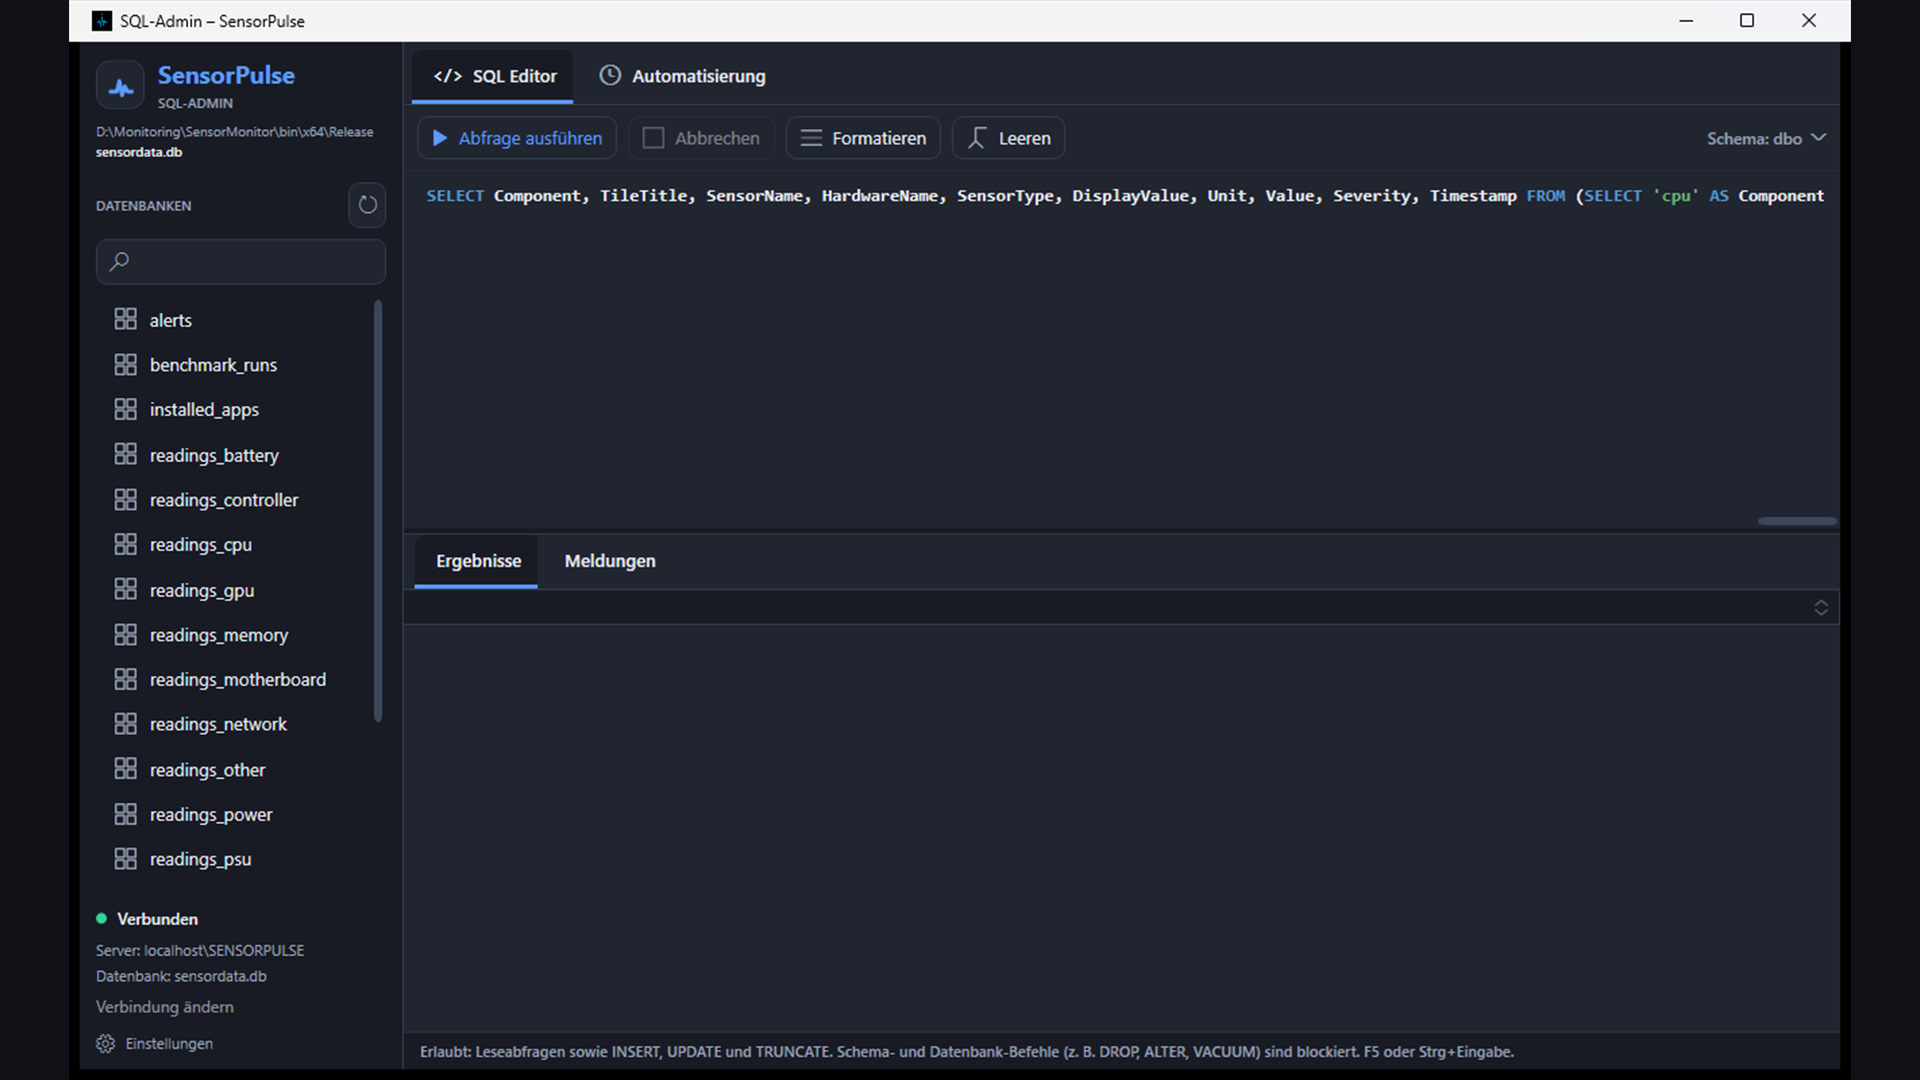This screenshot has height=1080, width=1920.
Task: Click the search magnifier icon
Action: coord(119,261)
